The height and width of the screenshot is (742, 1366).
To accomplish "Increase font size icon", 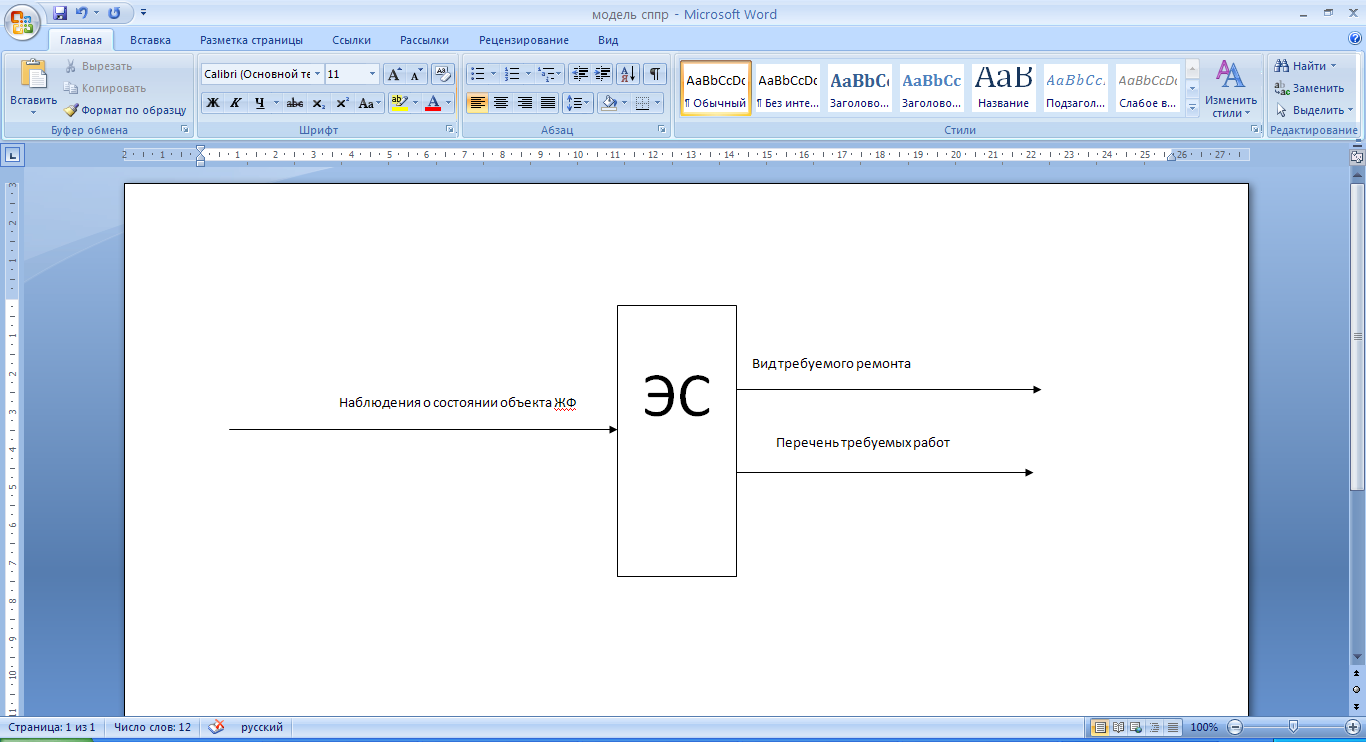I will click(x=394, y=74).
